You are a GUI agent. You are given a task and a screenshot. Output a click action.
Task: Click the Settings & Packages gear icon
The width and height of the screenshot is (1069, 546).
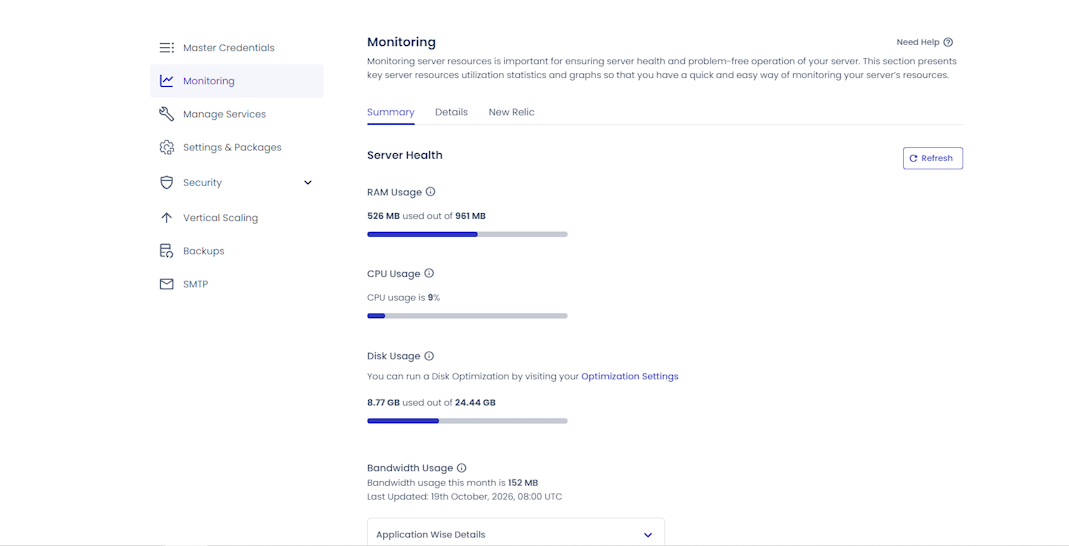click(166, 147)
